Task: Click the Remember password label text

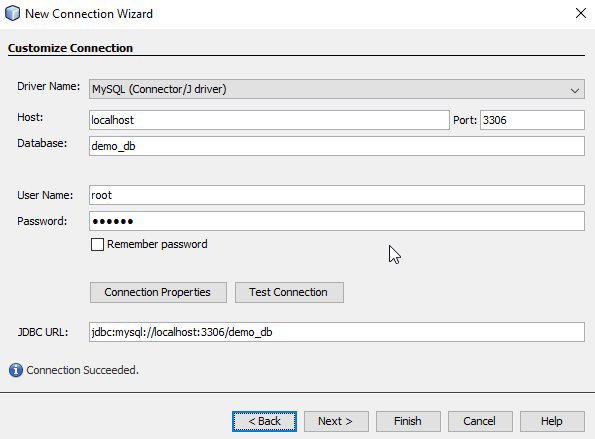Action: point(157,244)
